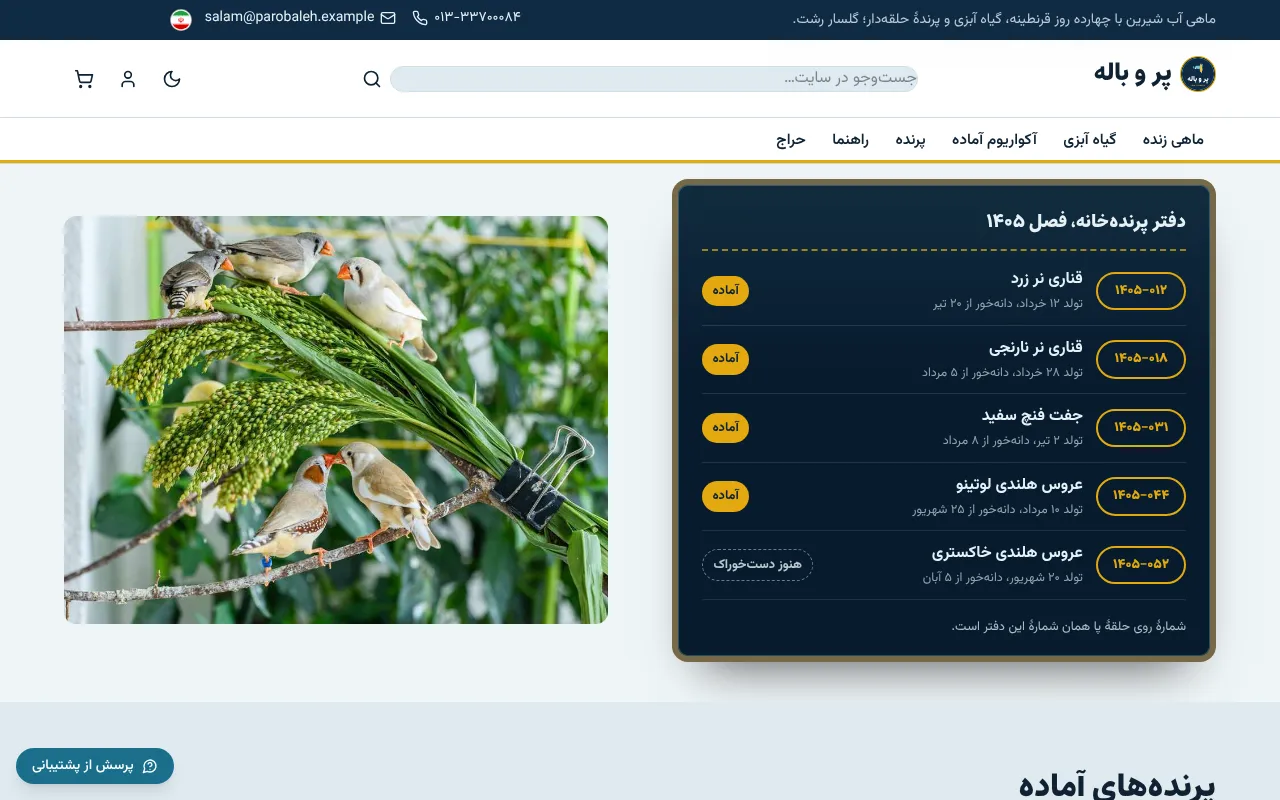Select ring number ۱۴۰۵-۰۱۲ badge
This screenshot has width=1280, height=800.
pos(1141,291)
